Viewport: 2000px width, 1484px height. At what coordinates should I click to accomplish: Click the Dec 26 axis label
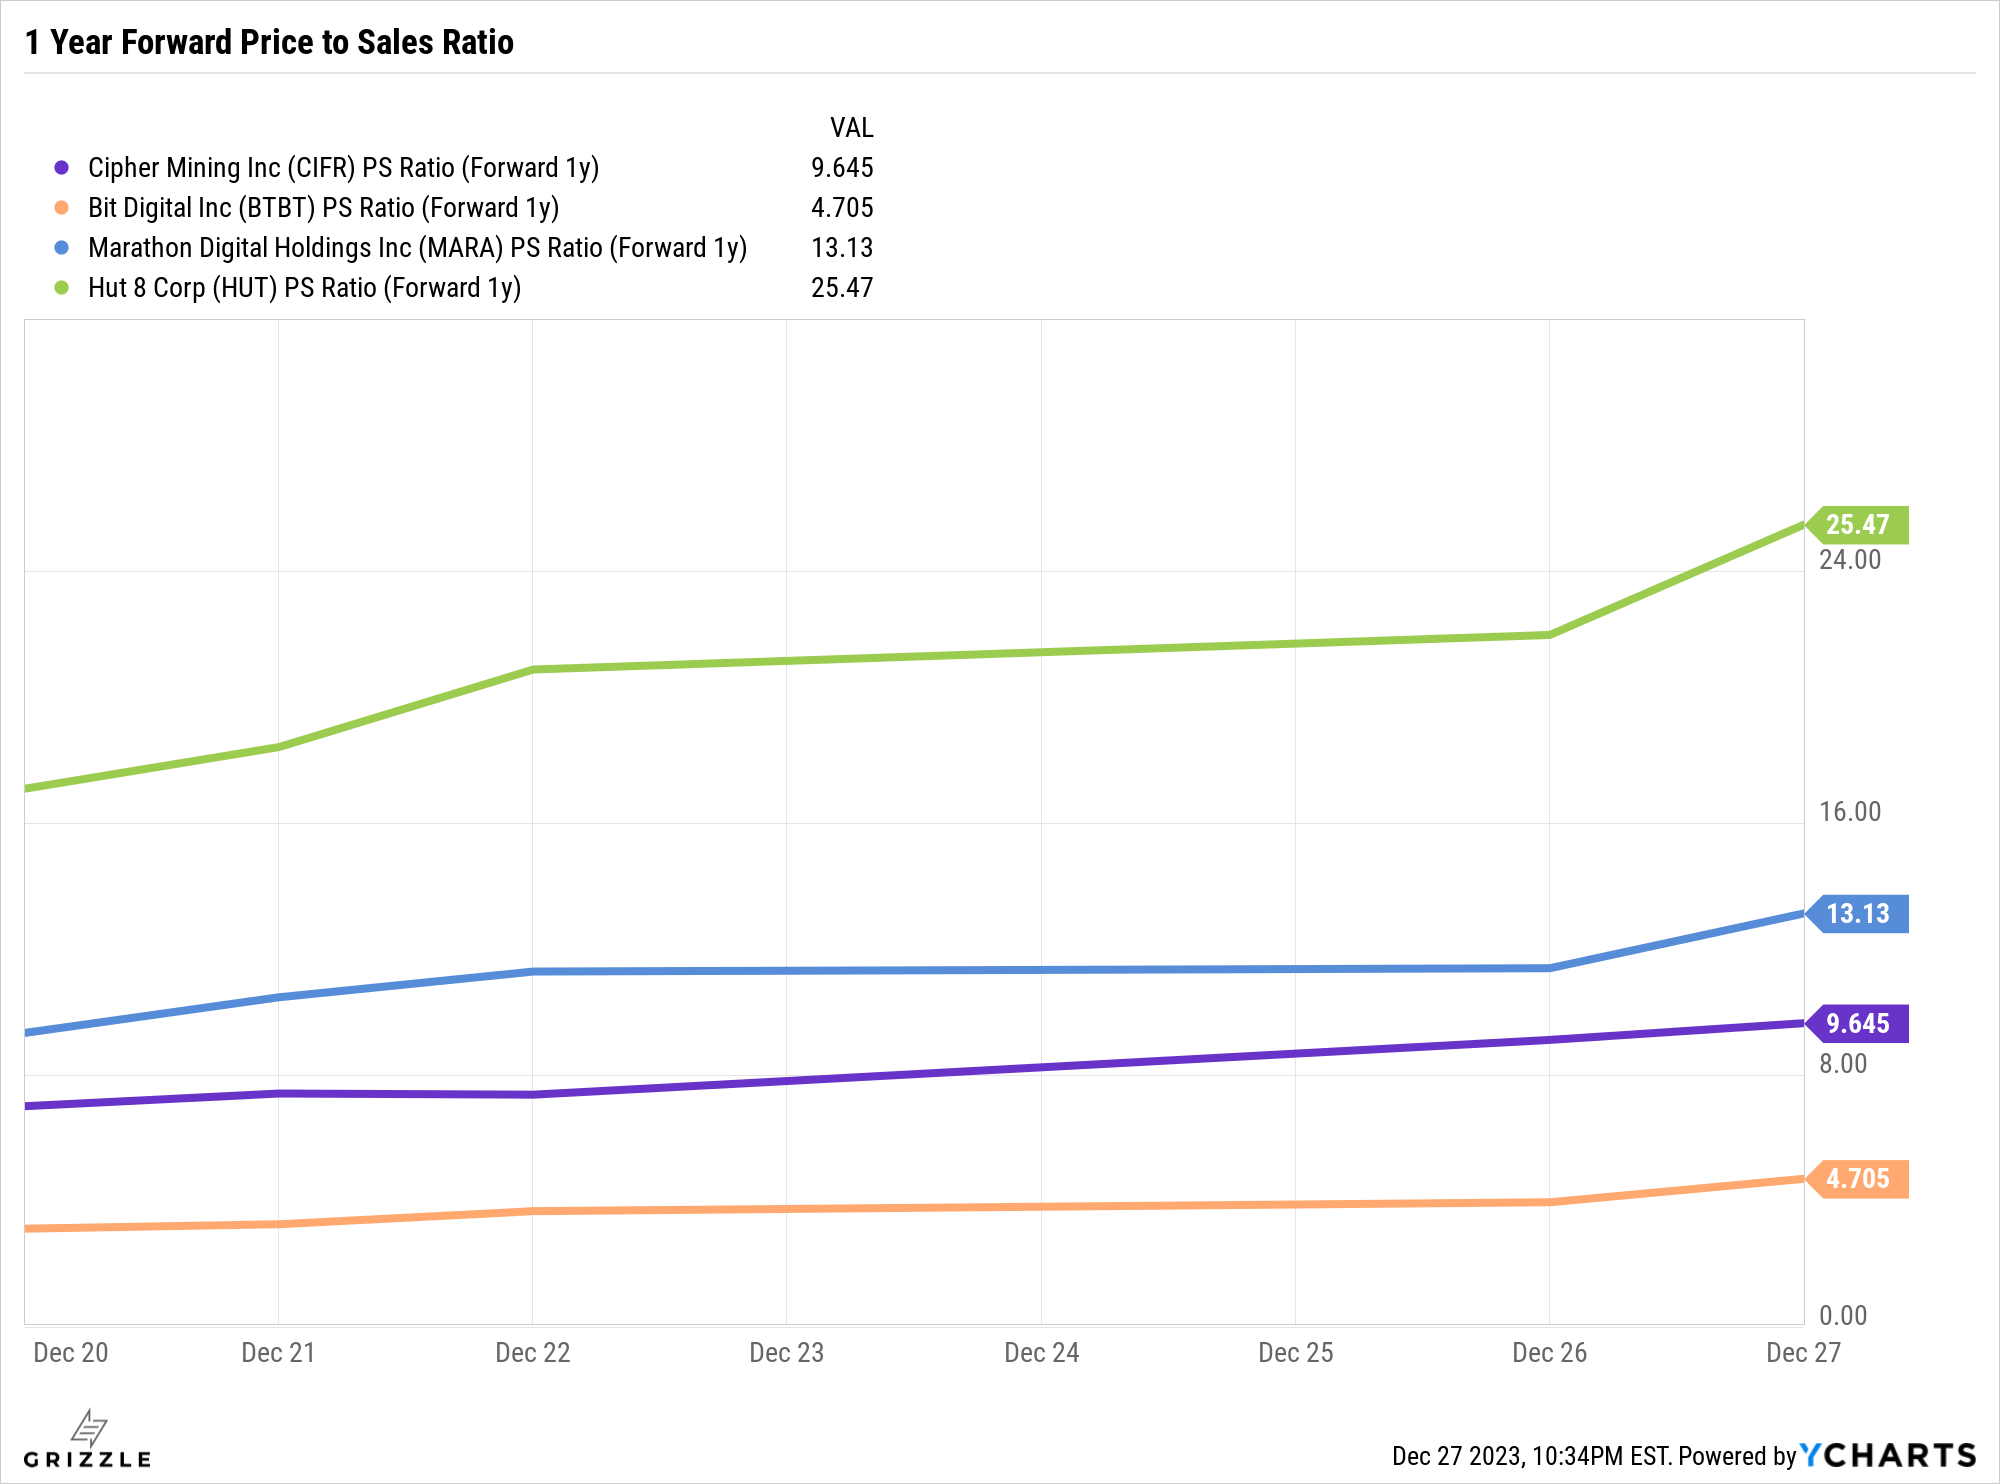point(1549,1353)
